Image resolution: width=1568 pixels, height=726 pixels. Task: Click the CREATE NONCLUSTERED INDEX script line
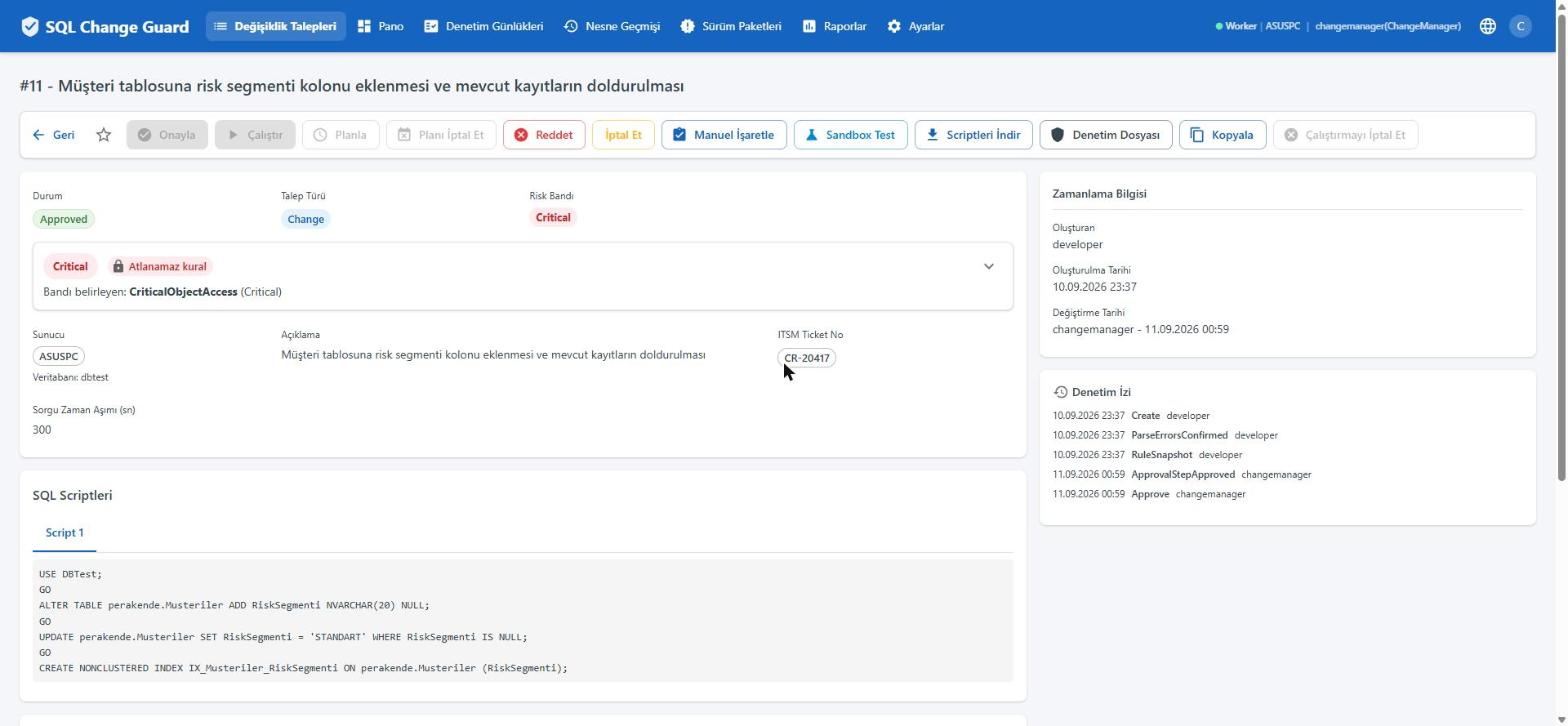pos(303,668)
